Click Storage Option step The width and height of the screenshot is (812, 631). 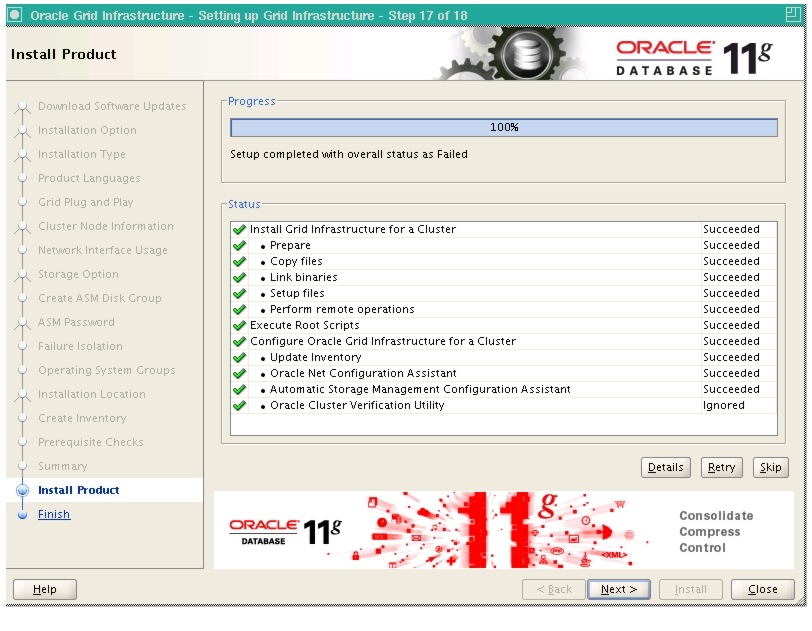(x=78, y=274)
